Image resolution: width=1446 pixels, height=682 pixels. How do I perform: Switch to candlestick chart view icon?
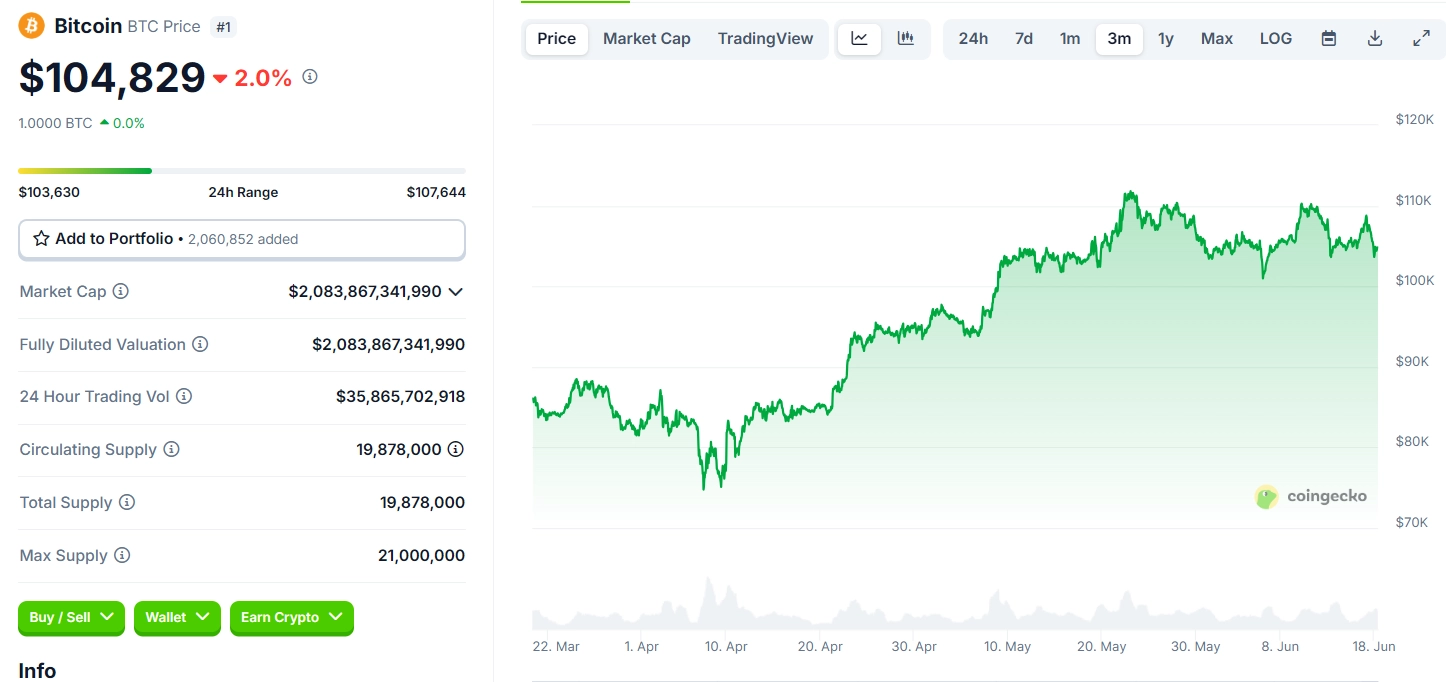(x=906, y=38)
